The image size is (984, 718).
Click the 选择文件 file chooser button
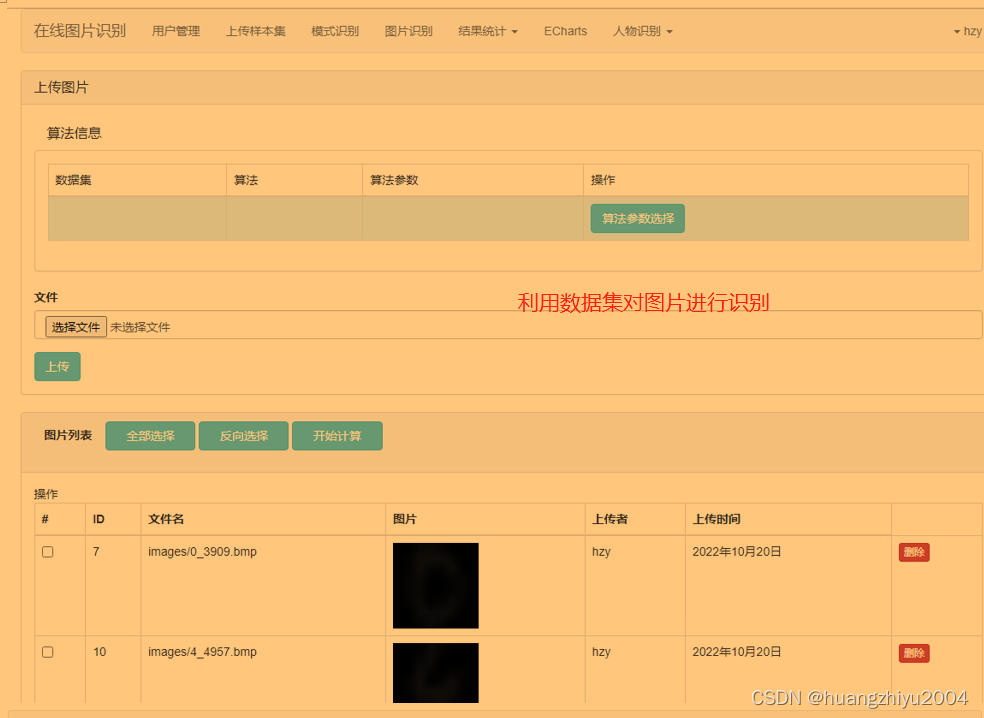76,326
